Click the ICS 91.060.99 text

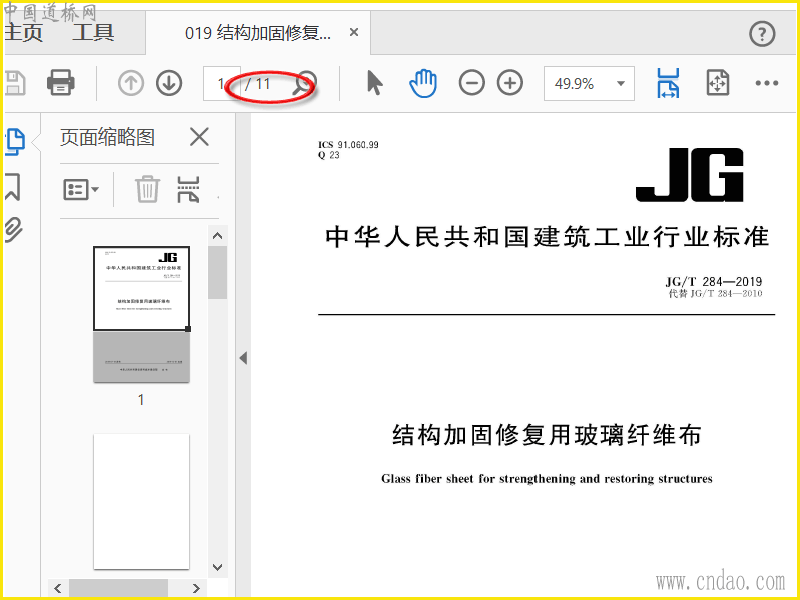[x=348, y=145]
